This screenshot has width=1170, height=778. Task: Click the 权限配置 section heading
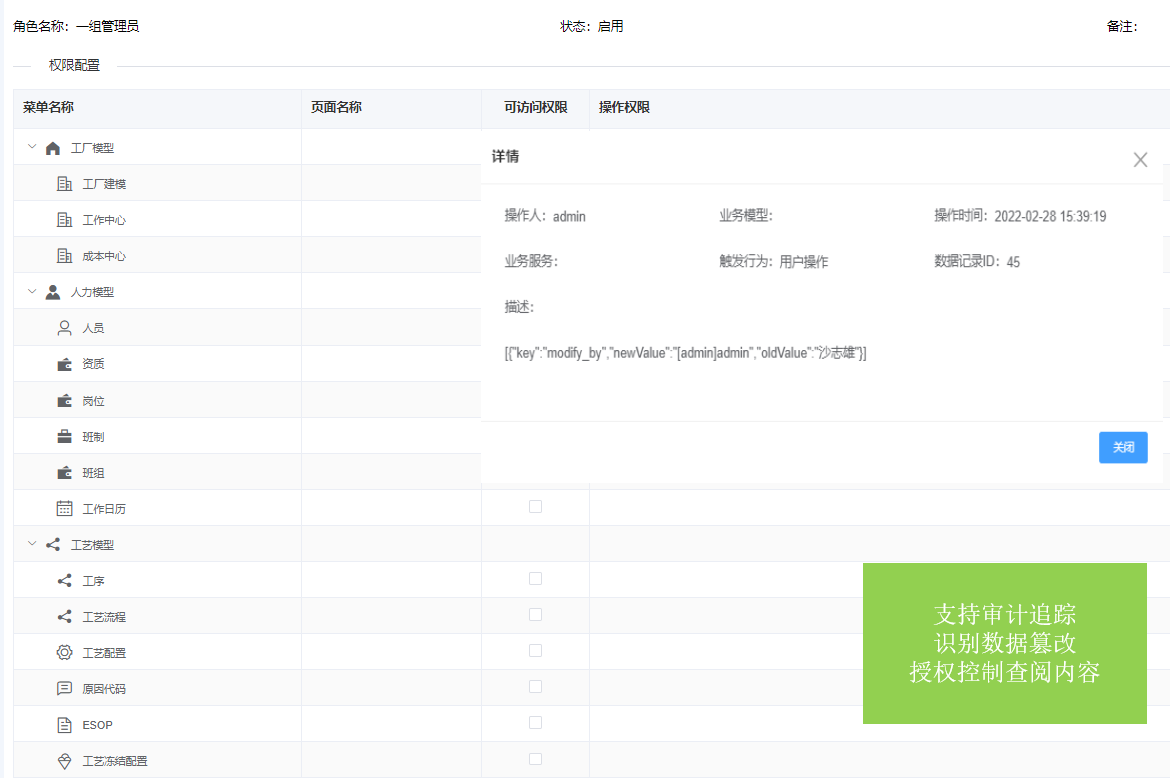pos(74,65)
